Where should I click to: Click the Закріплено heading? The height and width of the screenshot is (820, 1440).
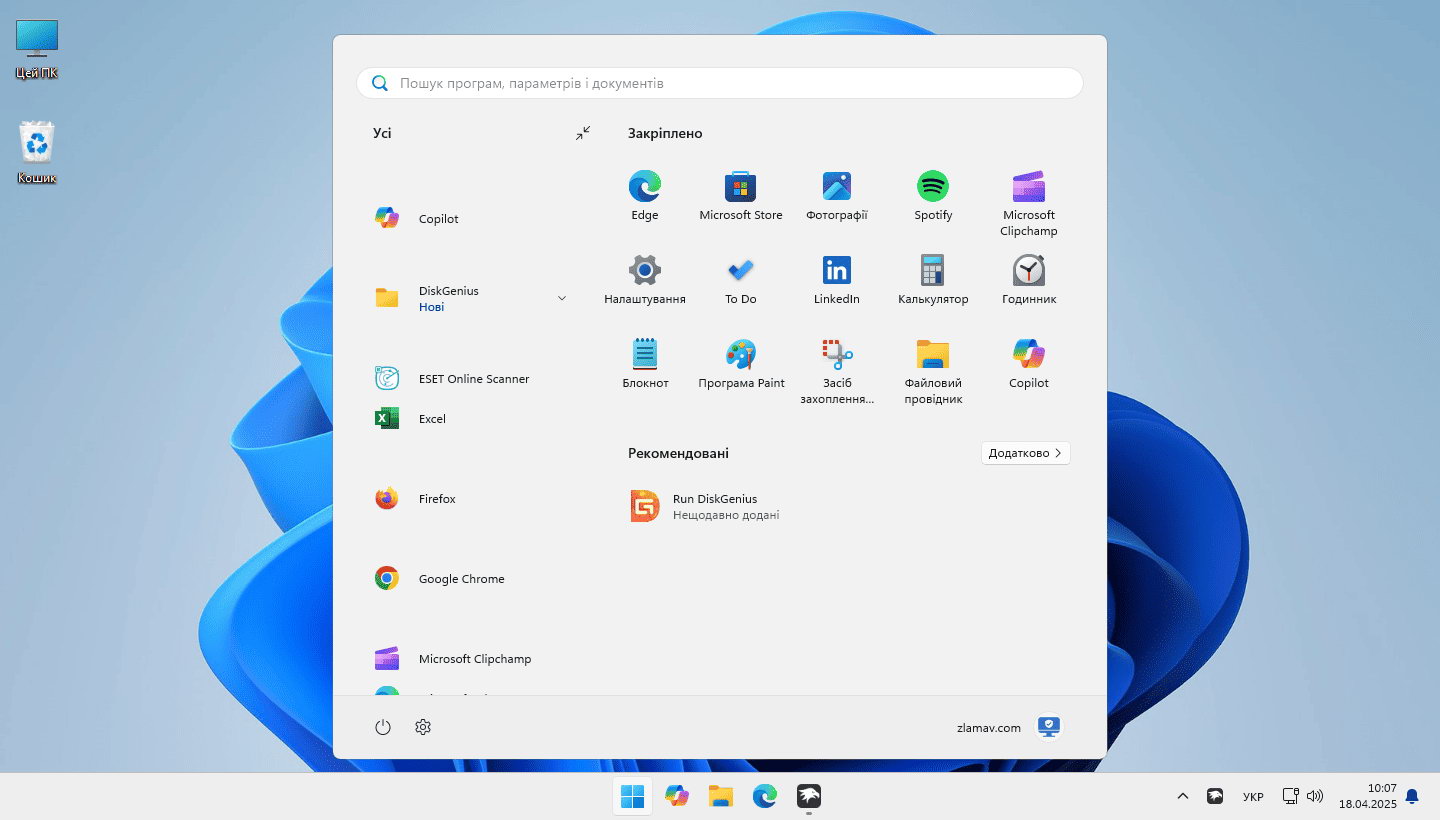[x=665, y=133]
